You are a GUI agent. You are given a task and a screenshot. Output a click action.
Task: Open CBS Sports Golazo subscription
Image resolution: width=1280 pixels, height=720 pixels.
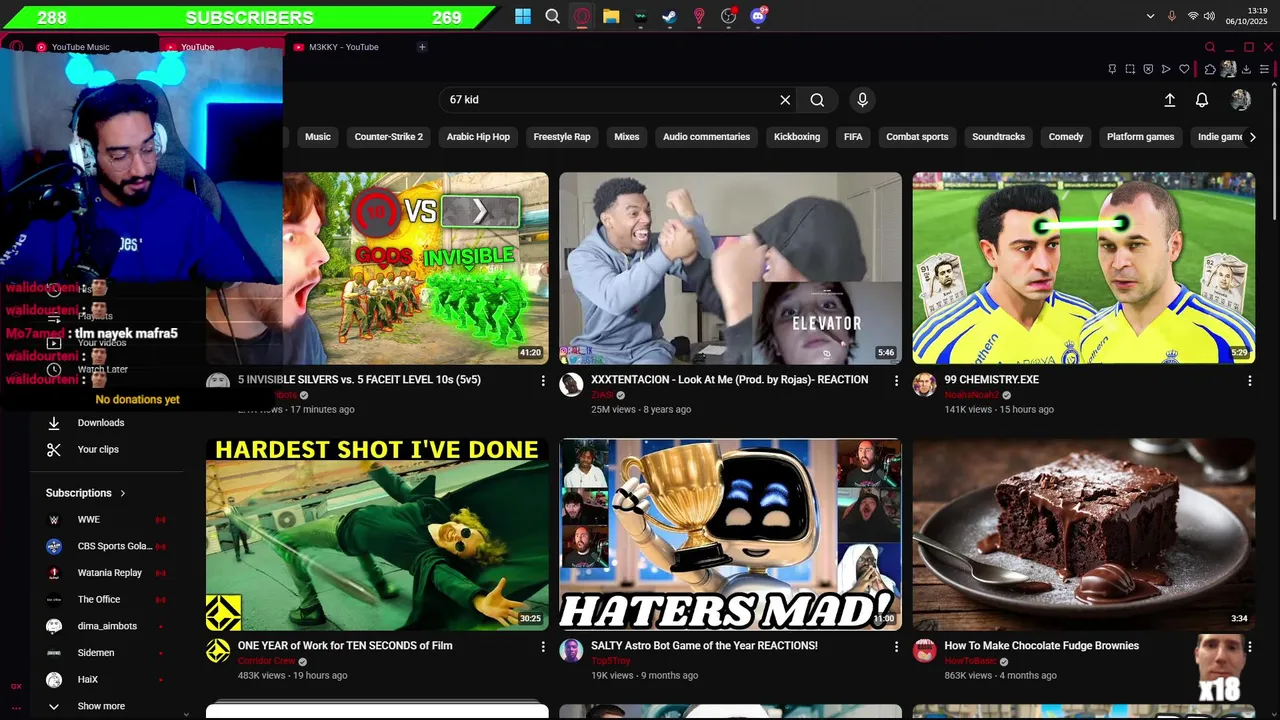click(x=105, y=546)
